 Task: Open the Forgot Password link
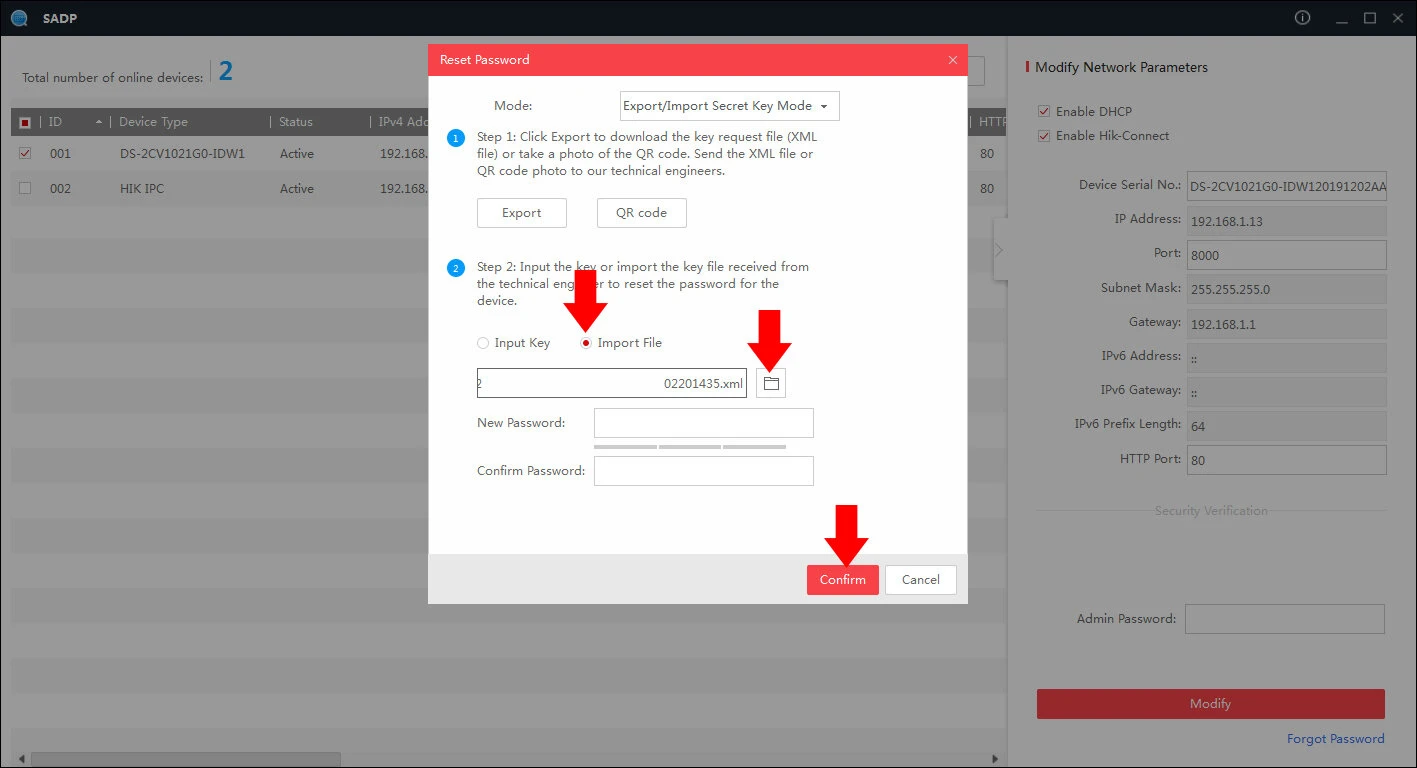click(1335, 739)
